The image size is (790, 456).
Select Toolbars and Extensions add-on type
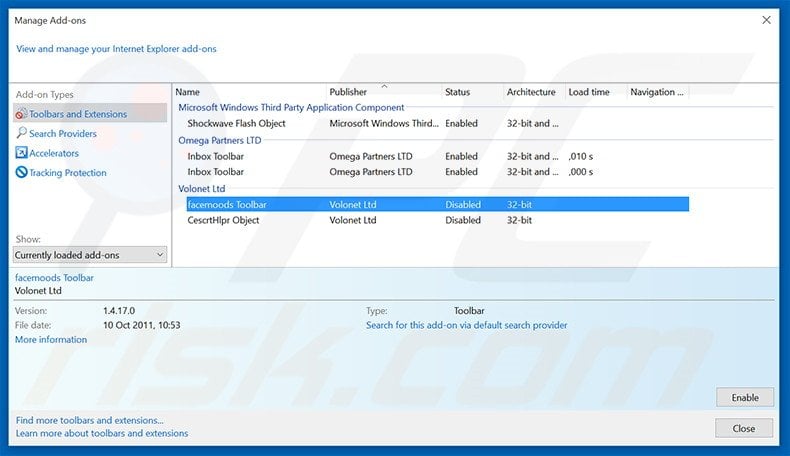[x=90, y=113]
